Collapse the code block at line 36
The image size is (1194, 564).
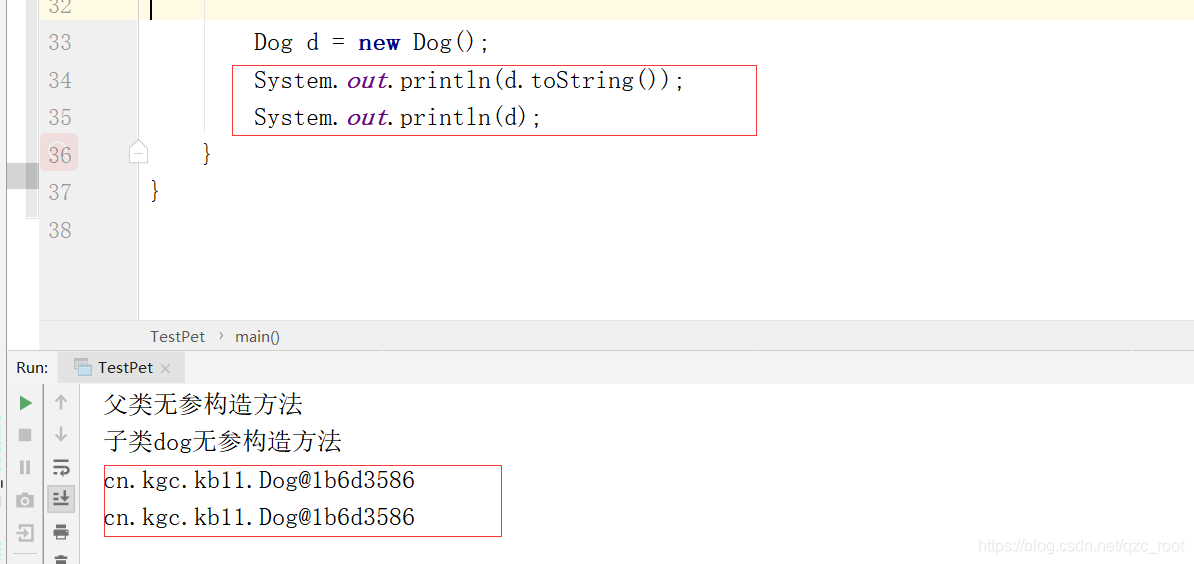139,154
